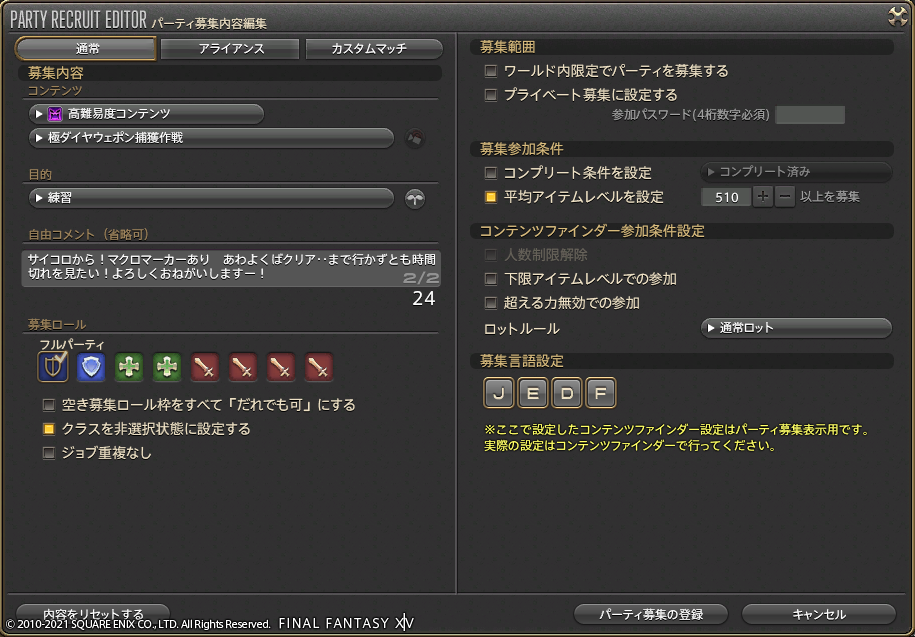Click the キャンセル button
Image resolution: width=915 pixels, height=637 pixels.
[819, 614]
